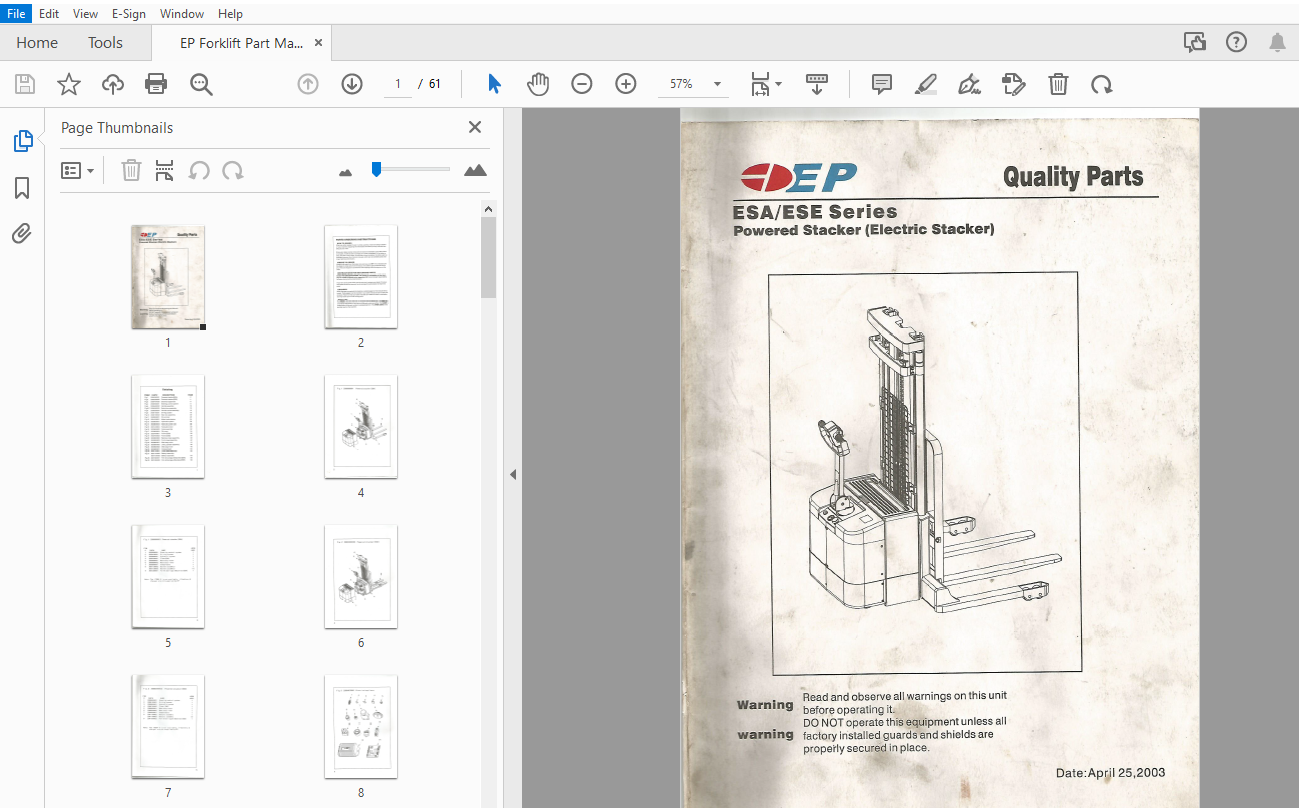This screenshot has width=1299, height=808.
Task: Add a sticky note comment
Action: 882,84
